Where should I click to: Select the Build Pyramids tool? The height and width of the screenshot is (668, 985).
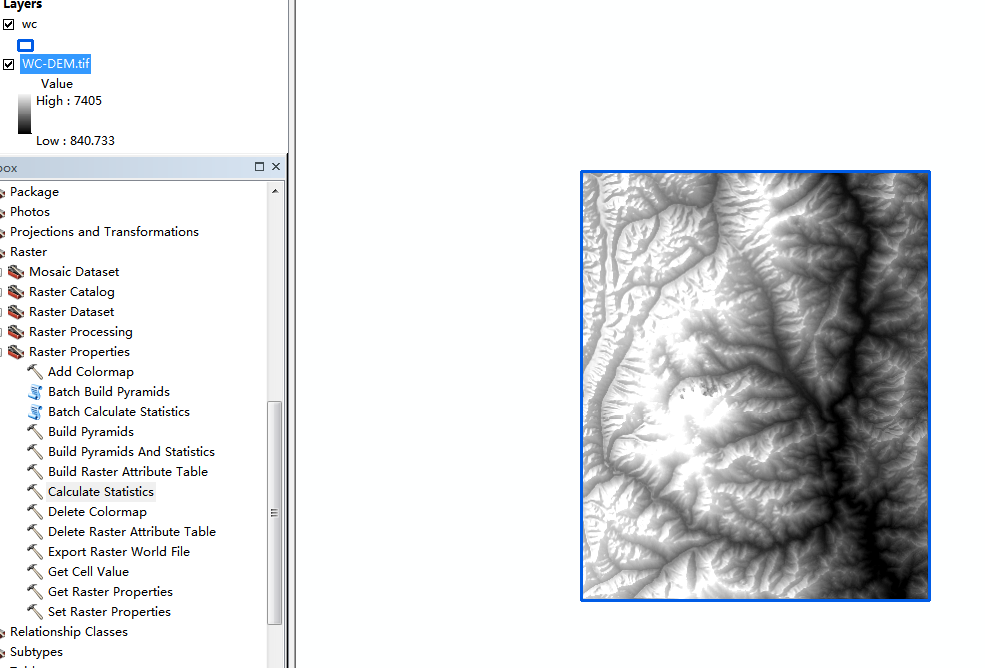pos(91,432)
